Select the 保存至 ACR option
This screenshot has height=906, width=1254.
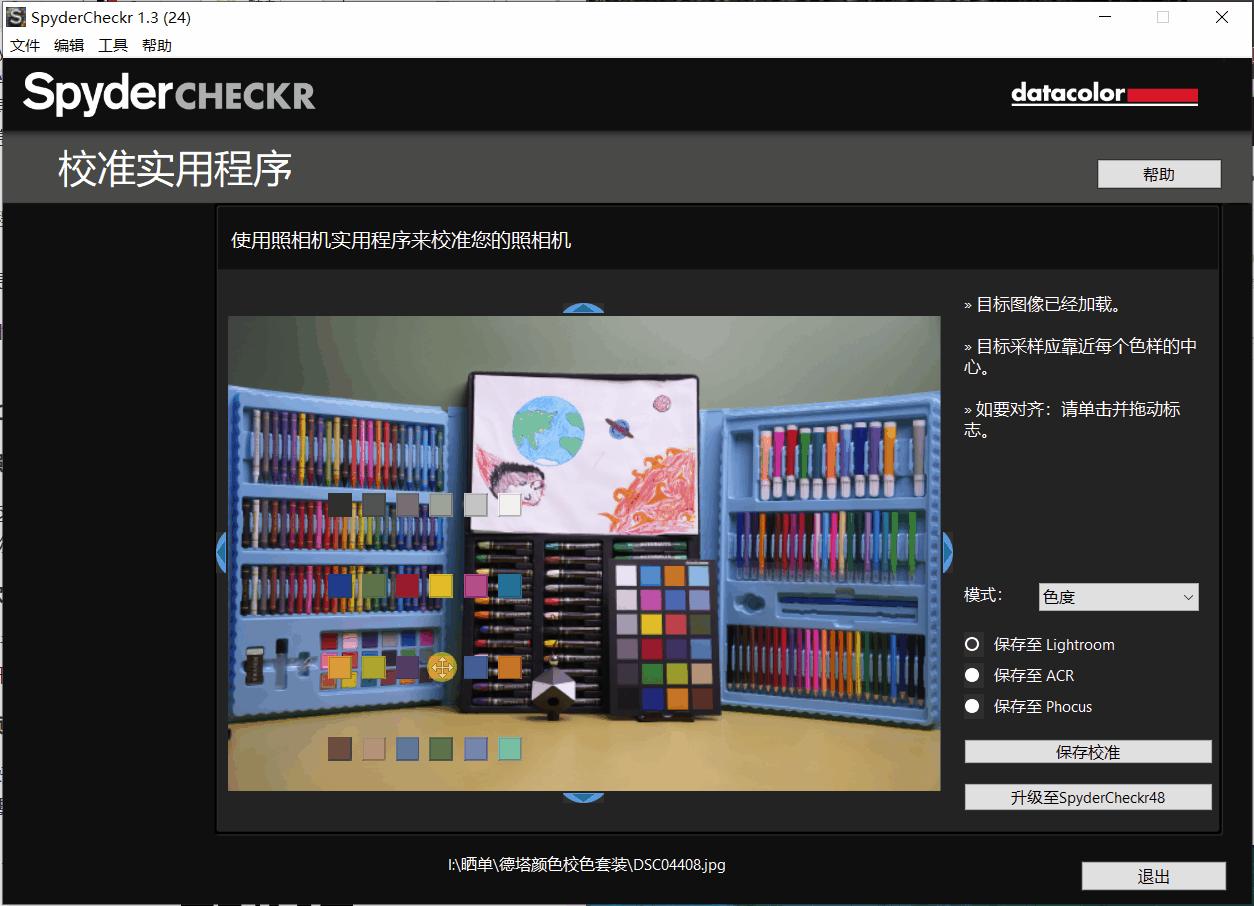click(x=972, y=675)
